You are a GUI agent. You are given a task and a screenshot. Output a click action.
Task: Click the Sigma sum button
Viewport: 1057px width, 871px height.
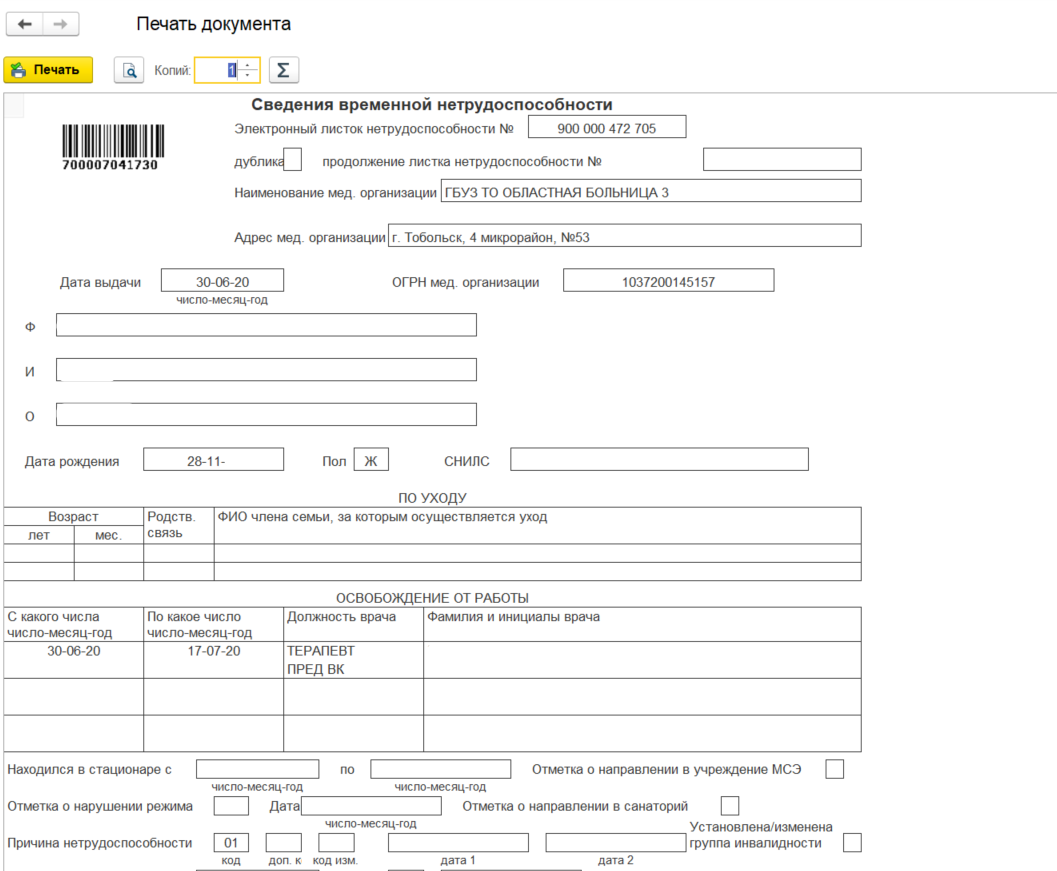pos(283,70)
